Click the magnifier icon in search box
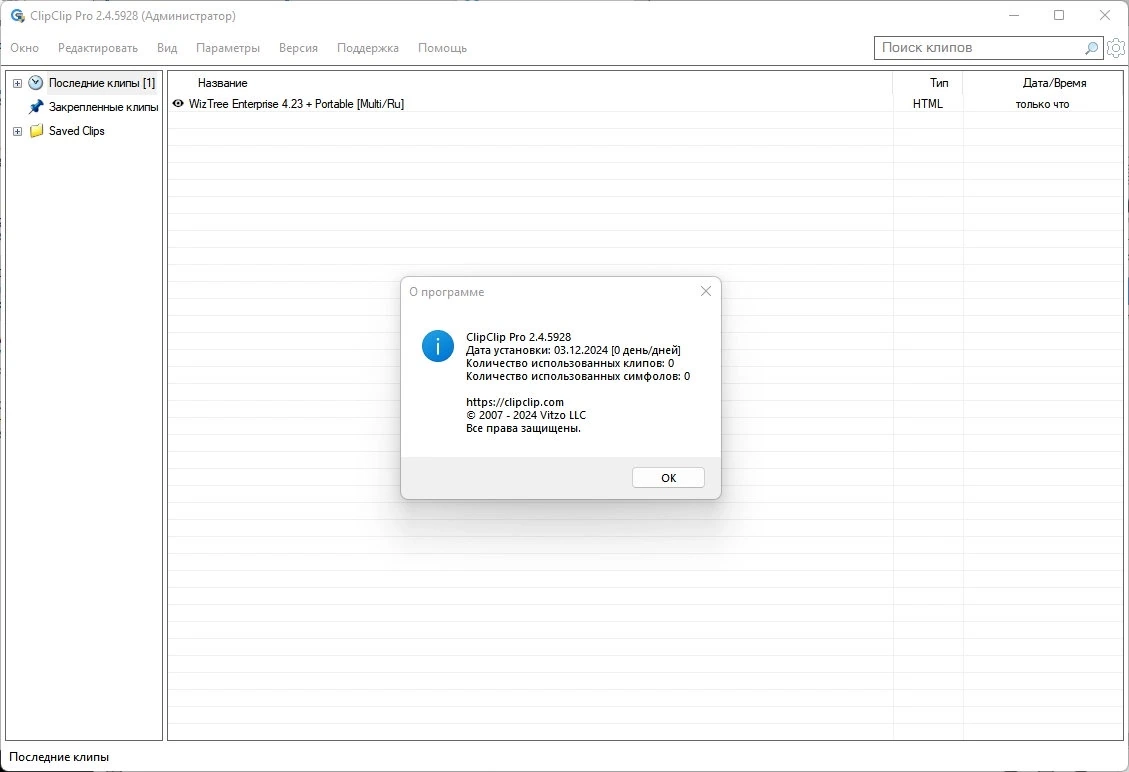1129x772 pixels. 1092,48
